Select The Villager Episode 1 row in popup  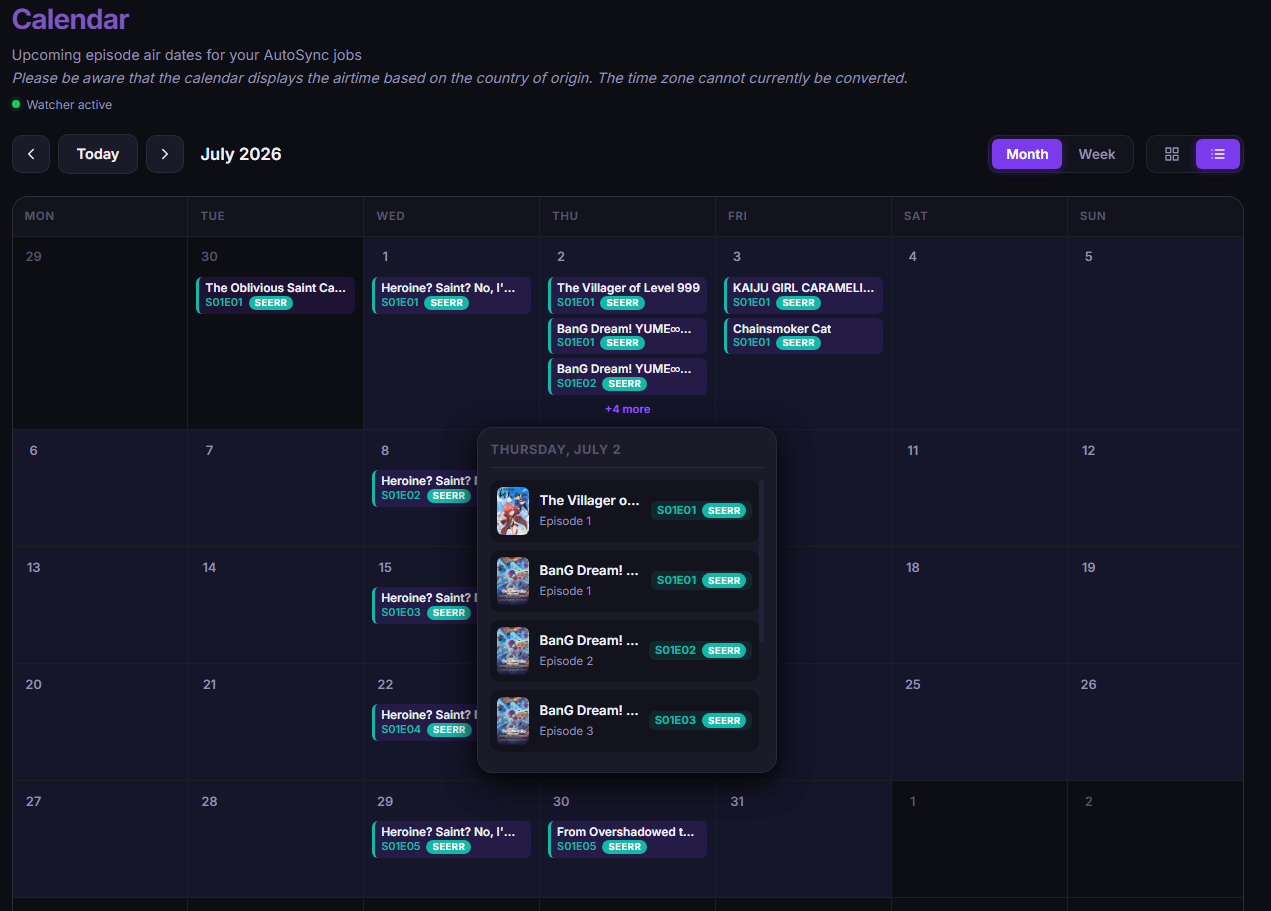624,510
